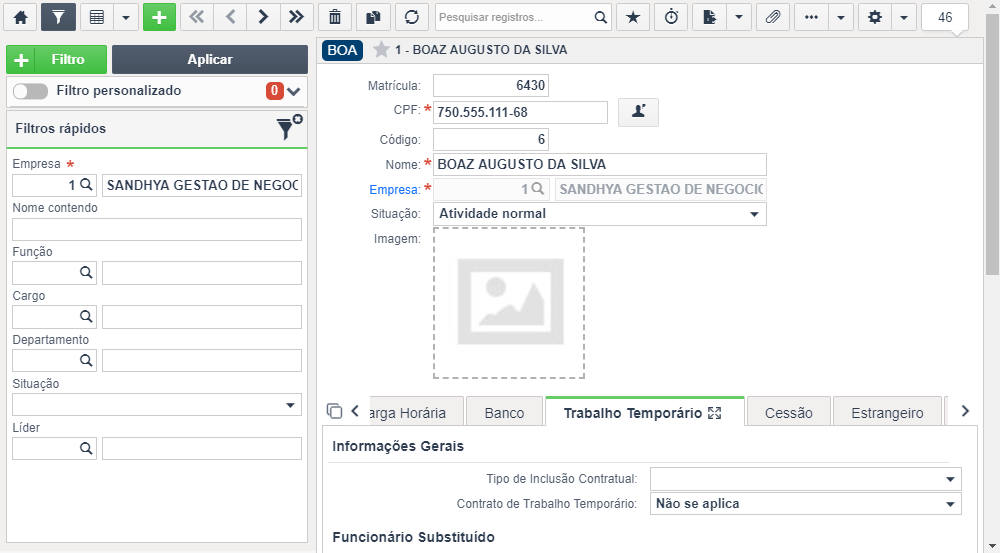Open Contrato de Trabalho Temporário dropdown
This screenshot has height=553, width=1000.
pos(805,504)
